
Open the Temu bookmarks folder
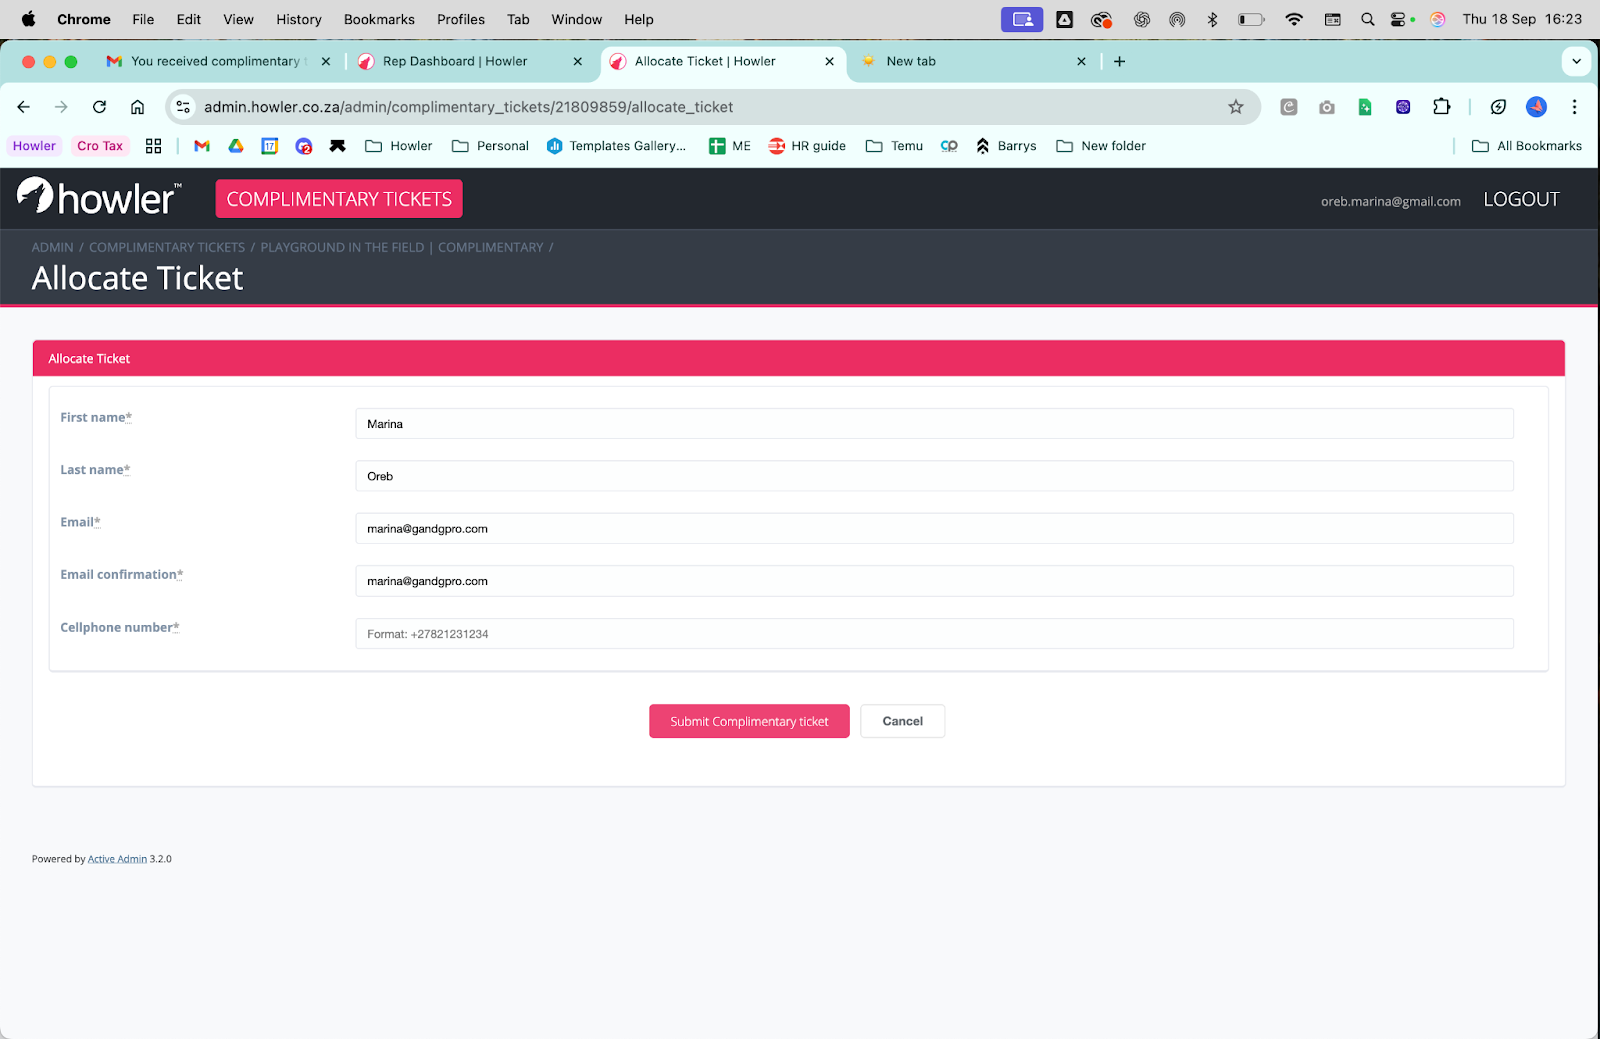tap(894, 146)
